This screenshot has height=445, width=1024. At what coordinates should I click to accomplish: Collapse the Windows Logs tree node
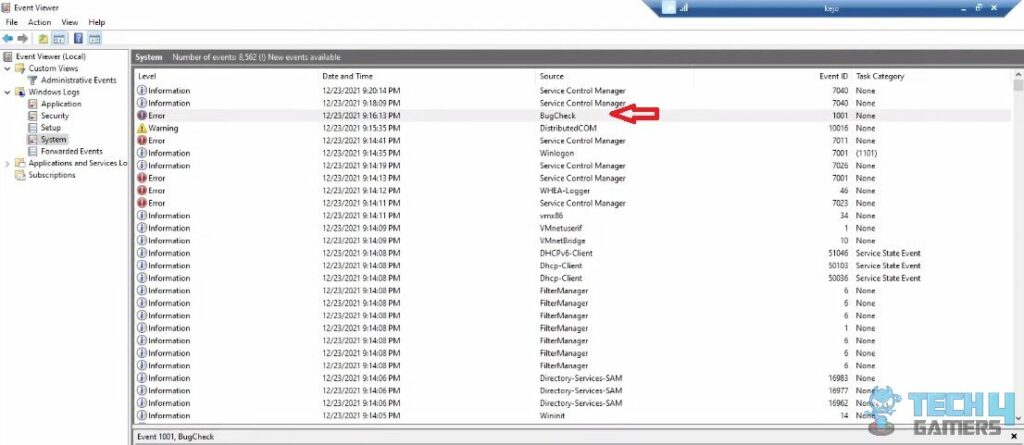pyautogui.click(x=8, y=92)
